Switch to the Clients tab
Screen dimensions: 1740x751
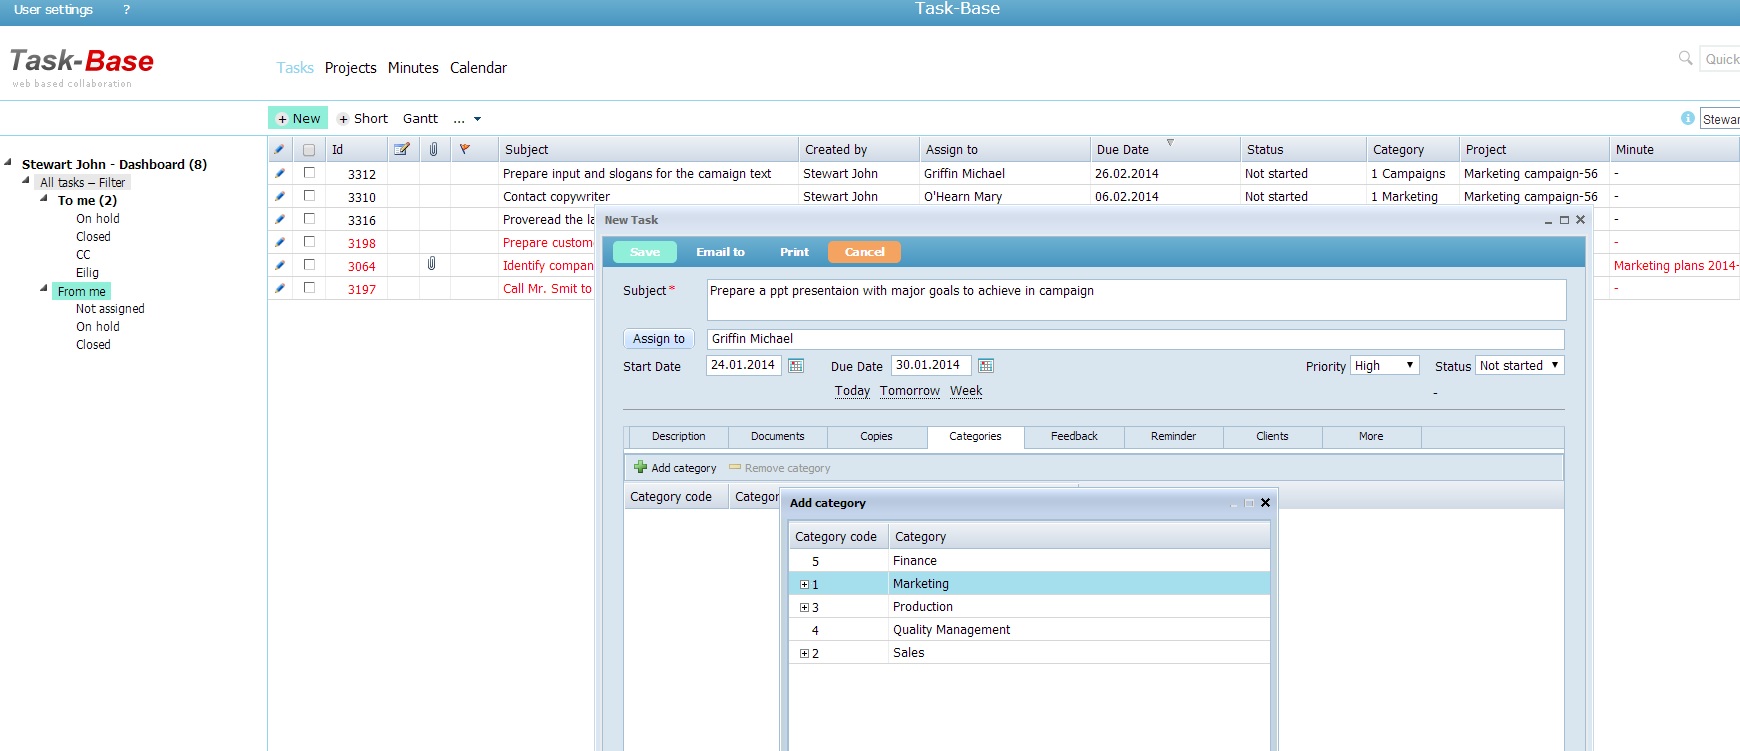[1272, 437]
